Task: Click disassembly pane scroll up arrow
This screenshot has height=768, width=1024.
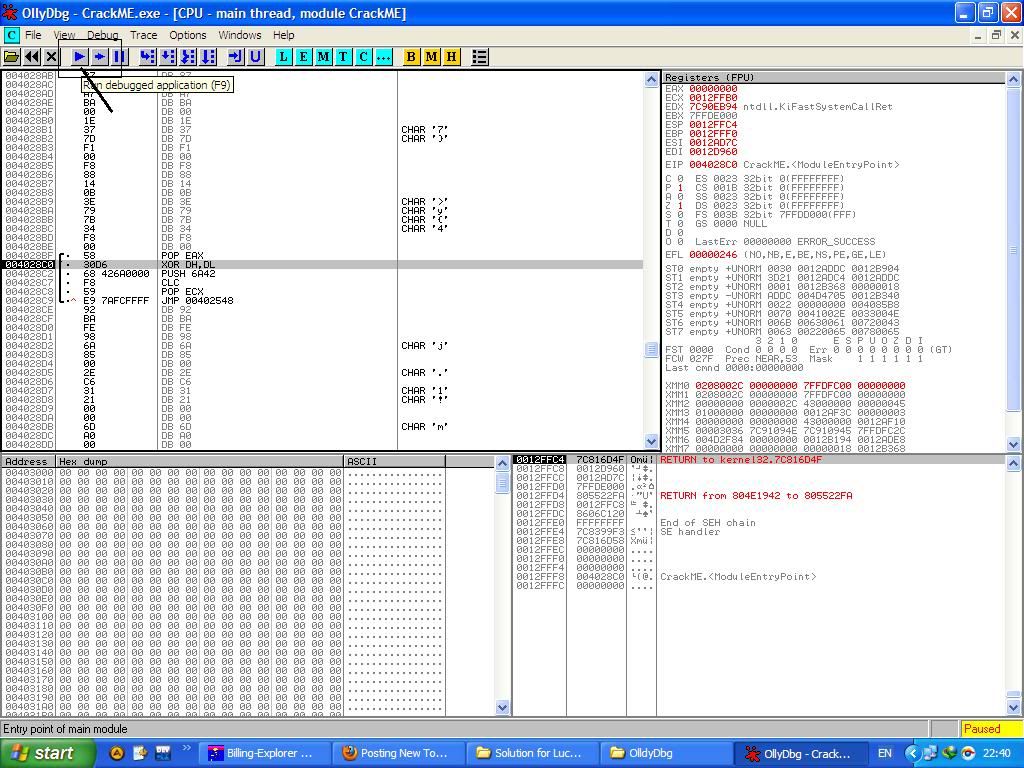Action: 651,80
